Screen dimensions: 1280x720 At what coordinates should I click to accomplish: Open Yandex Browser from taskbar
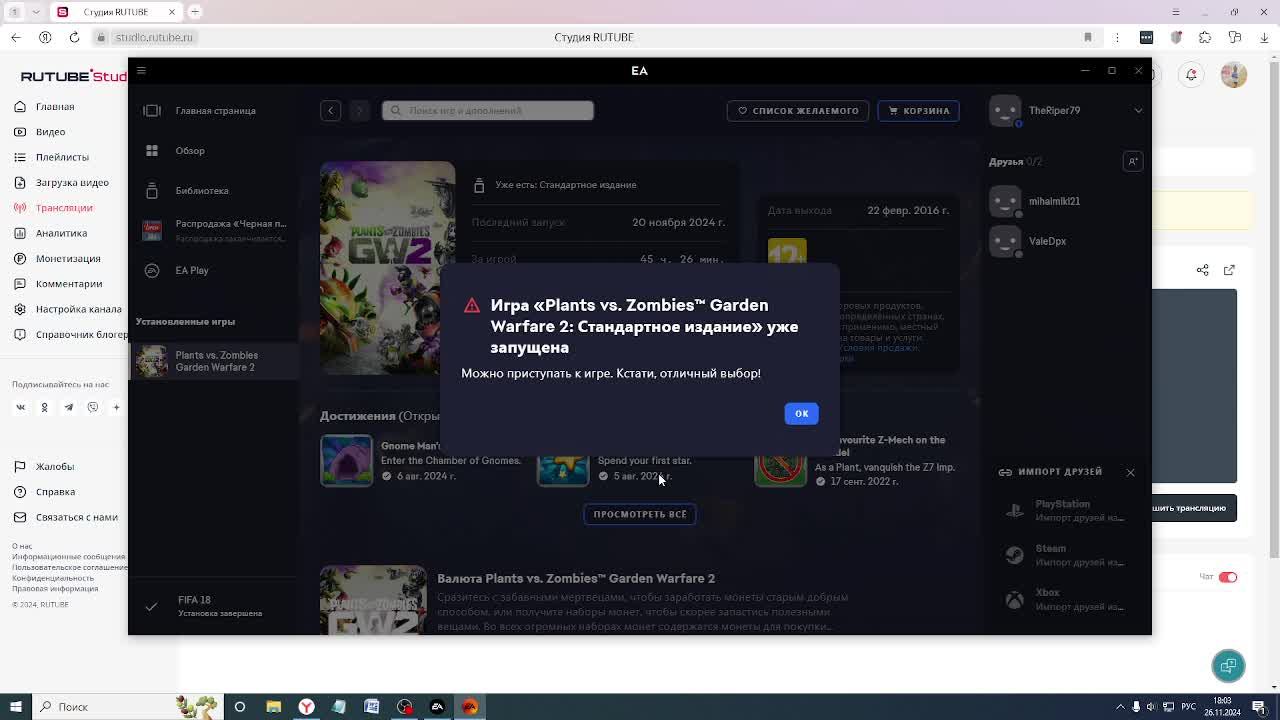(x=306, y=707)
